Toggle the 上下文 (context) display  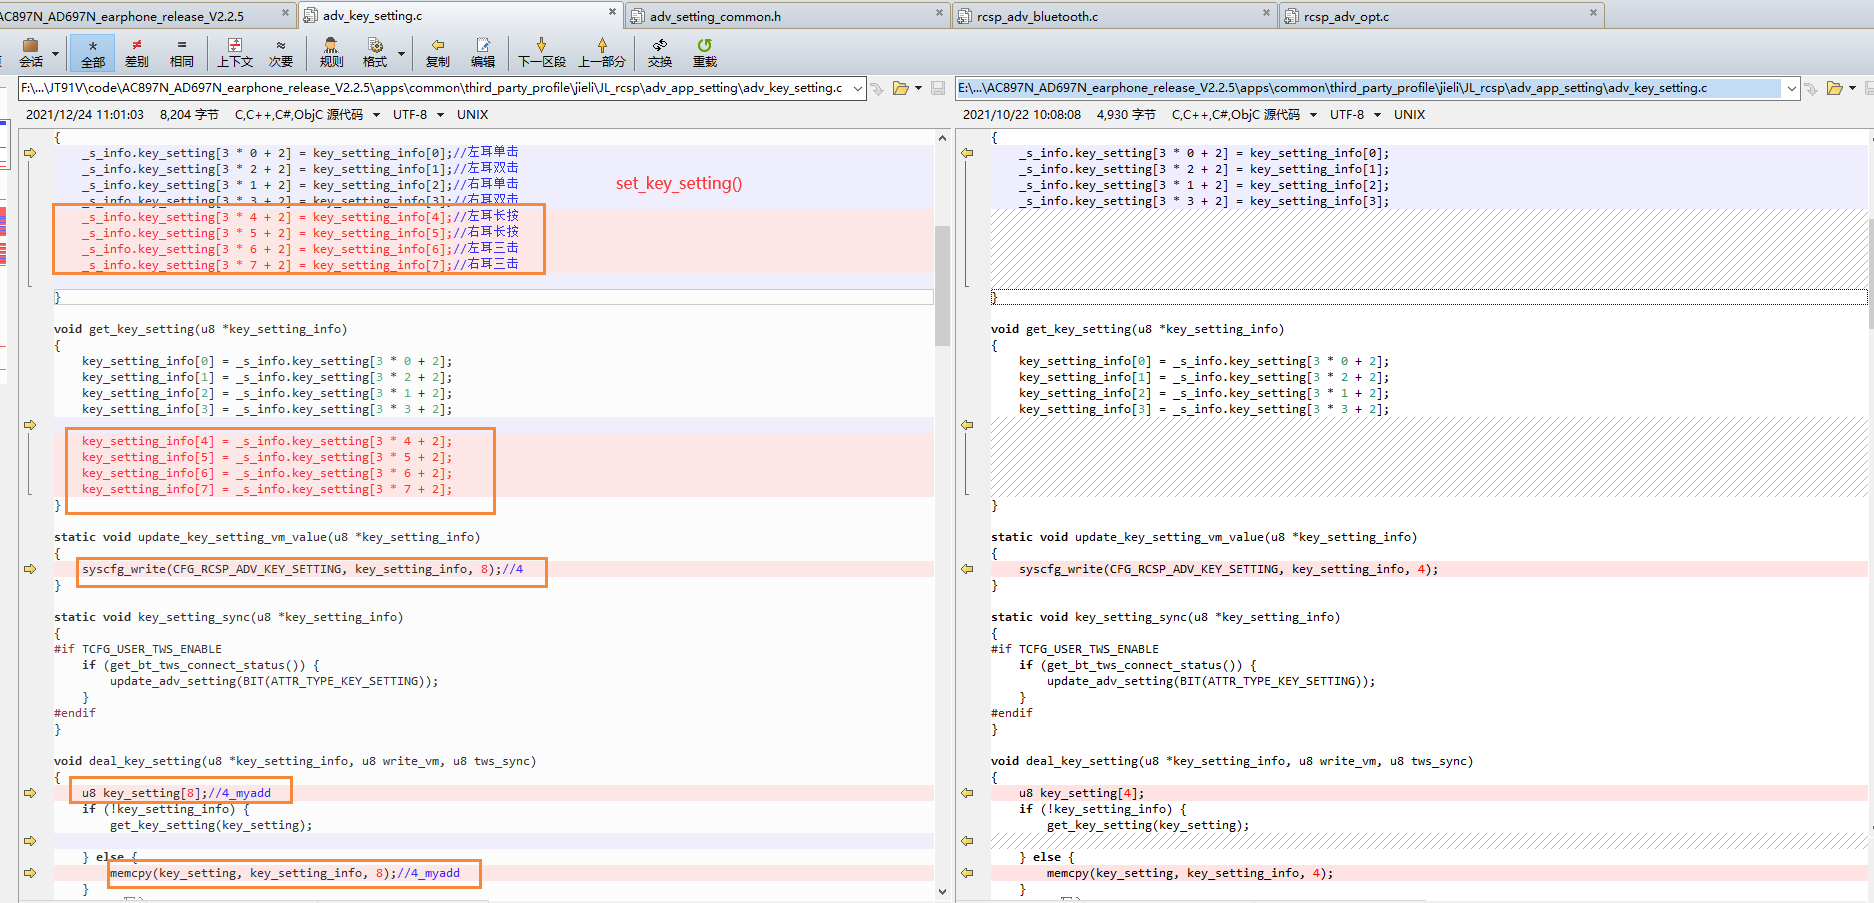tap(235, 53)
